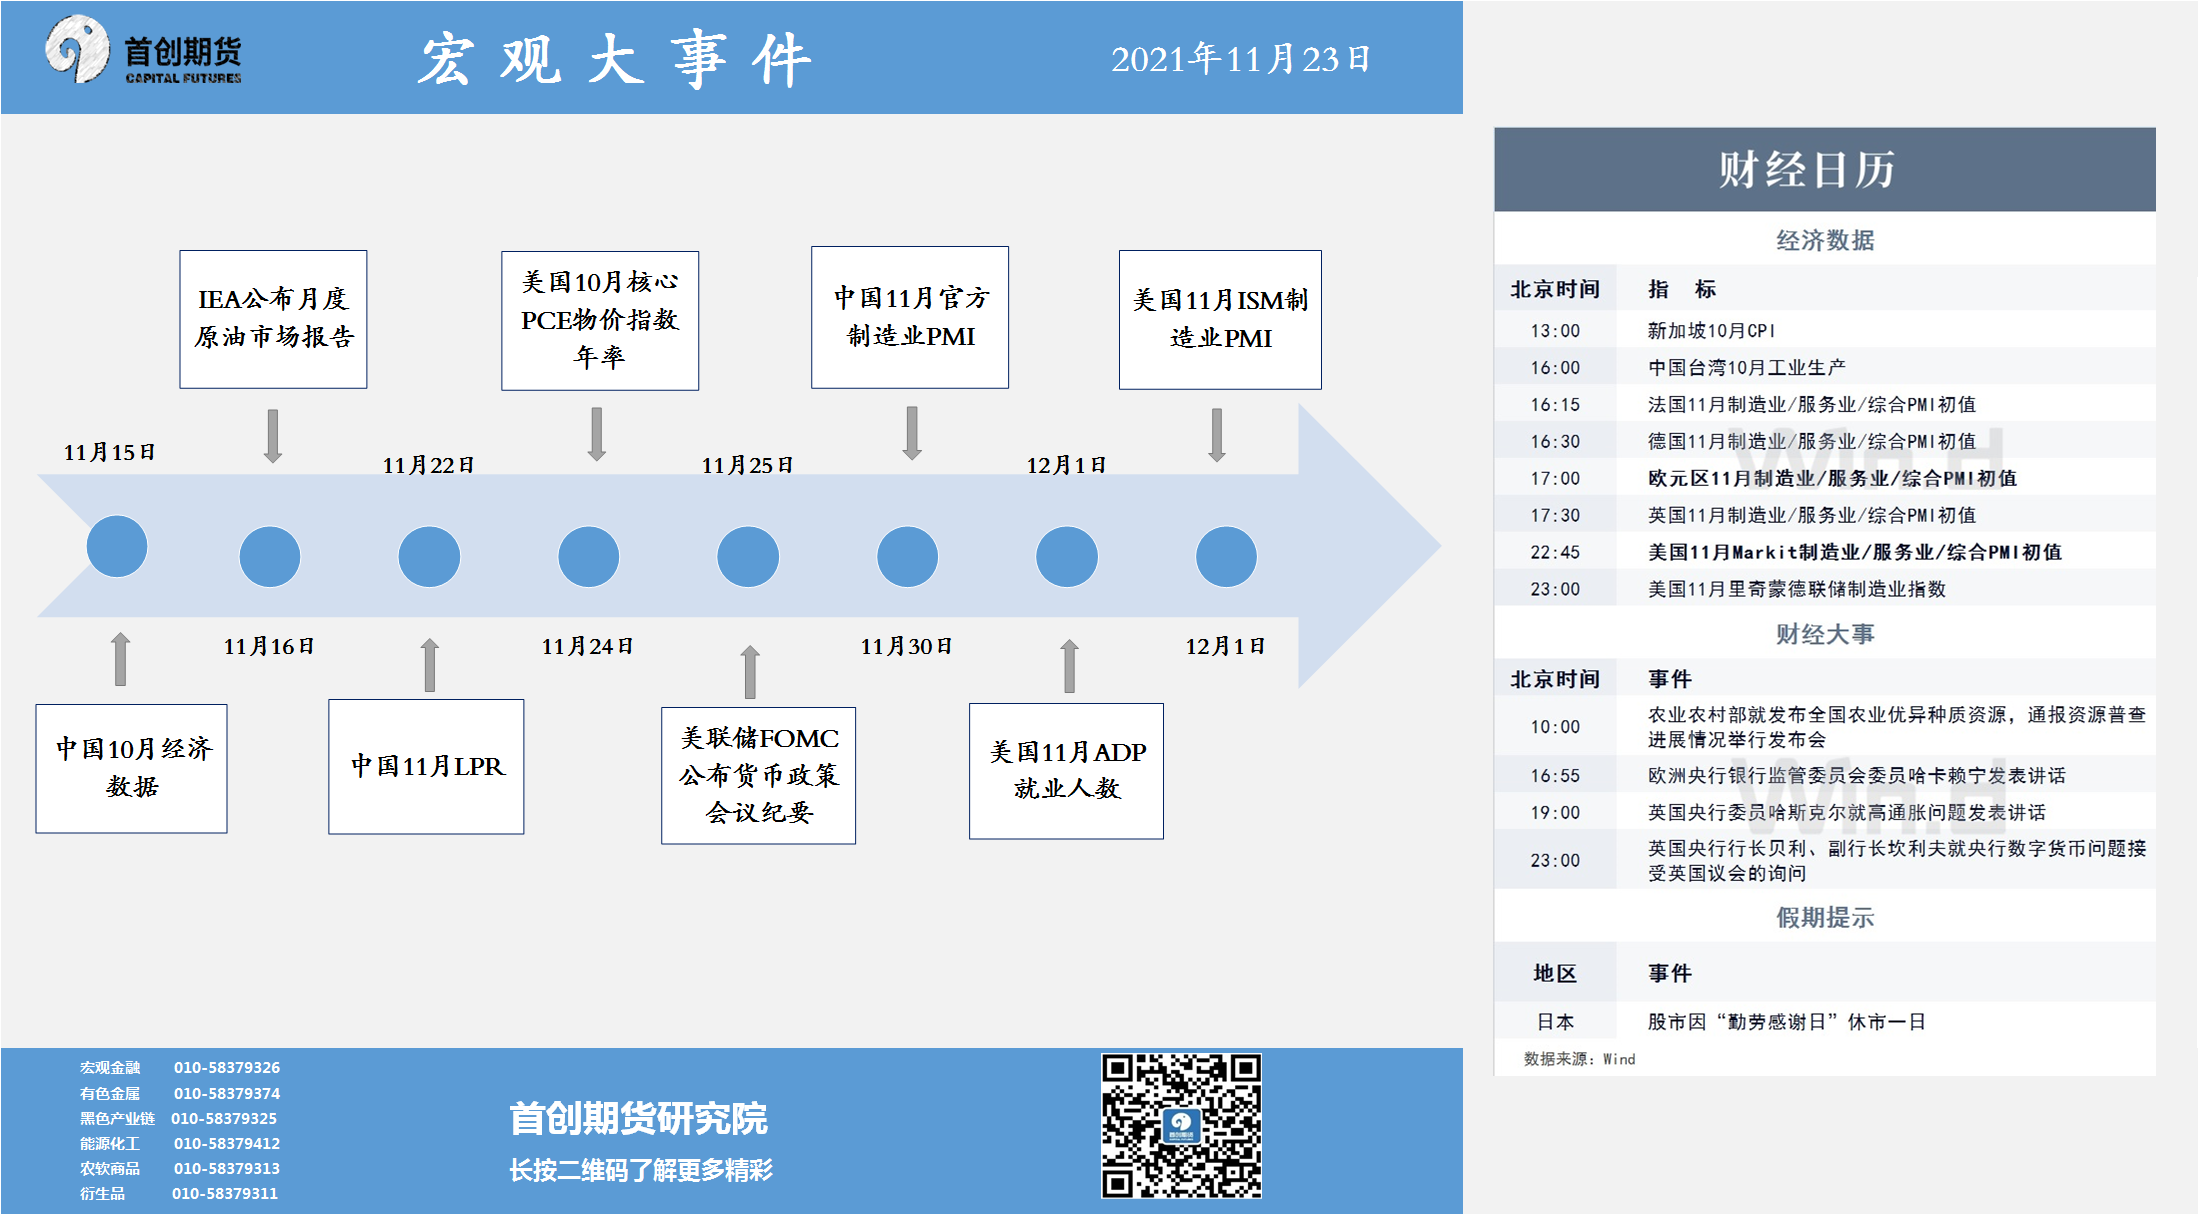Click the down arrow under 中国11月官方制造业PMI box
This screenshot has width=2199, height=1215.
(912, 433)
